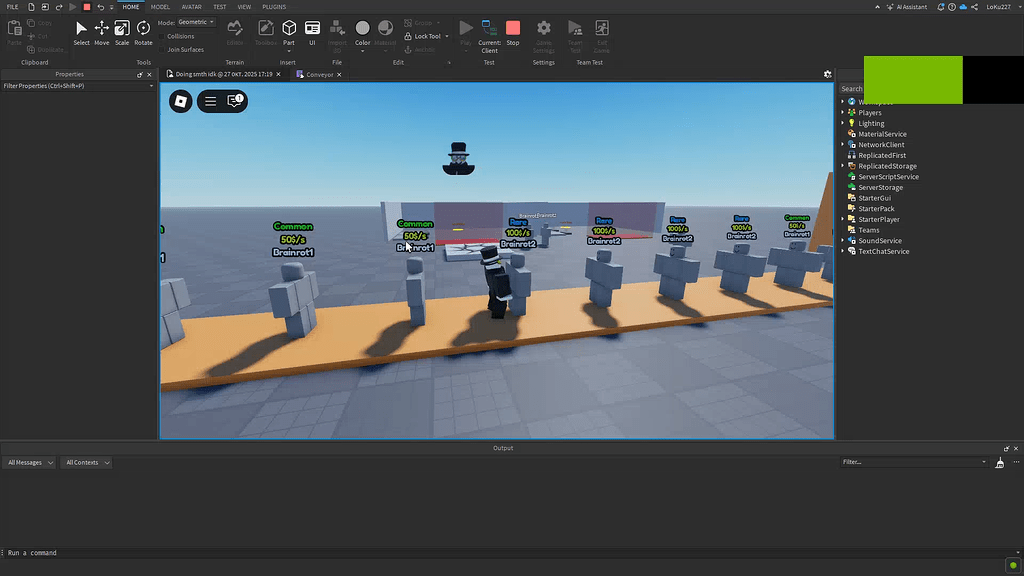Image resolution: width=1024 pixels, height=576 pixels.
Task: Insert a new Part
Action: 289,31
